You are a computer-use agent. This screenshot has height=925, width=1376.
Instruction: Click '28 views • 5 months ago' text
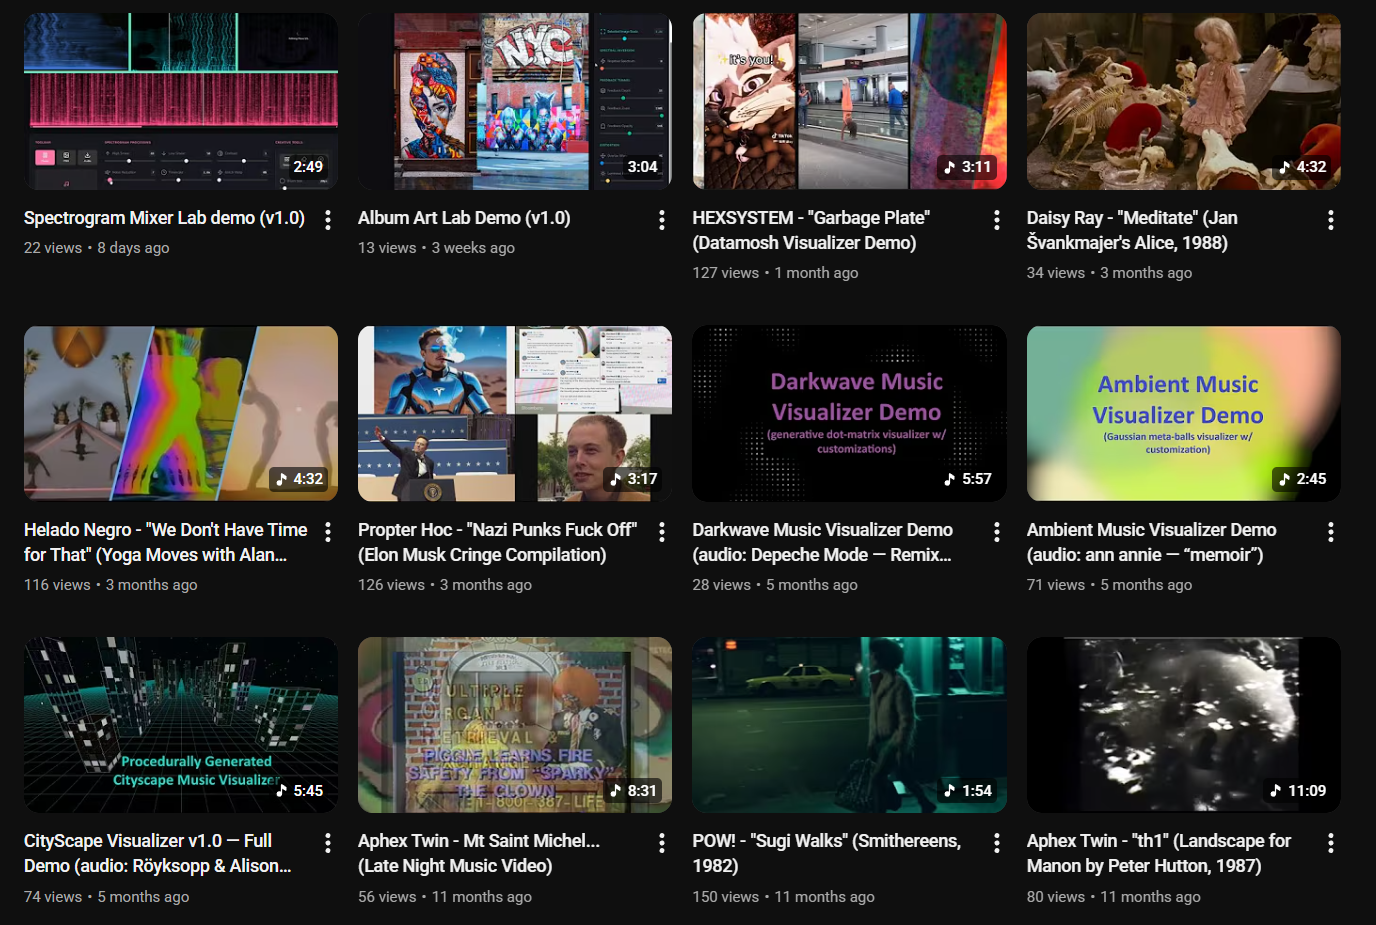775,585
